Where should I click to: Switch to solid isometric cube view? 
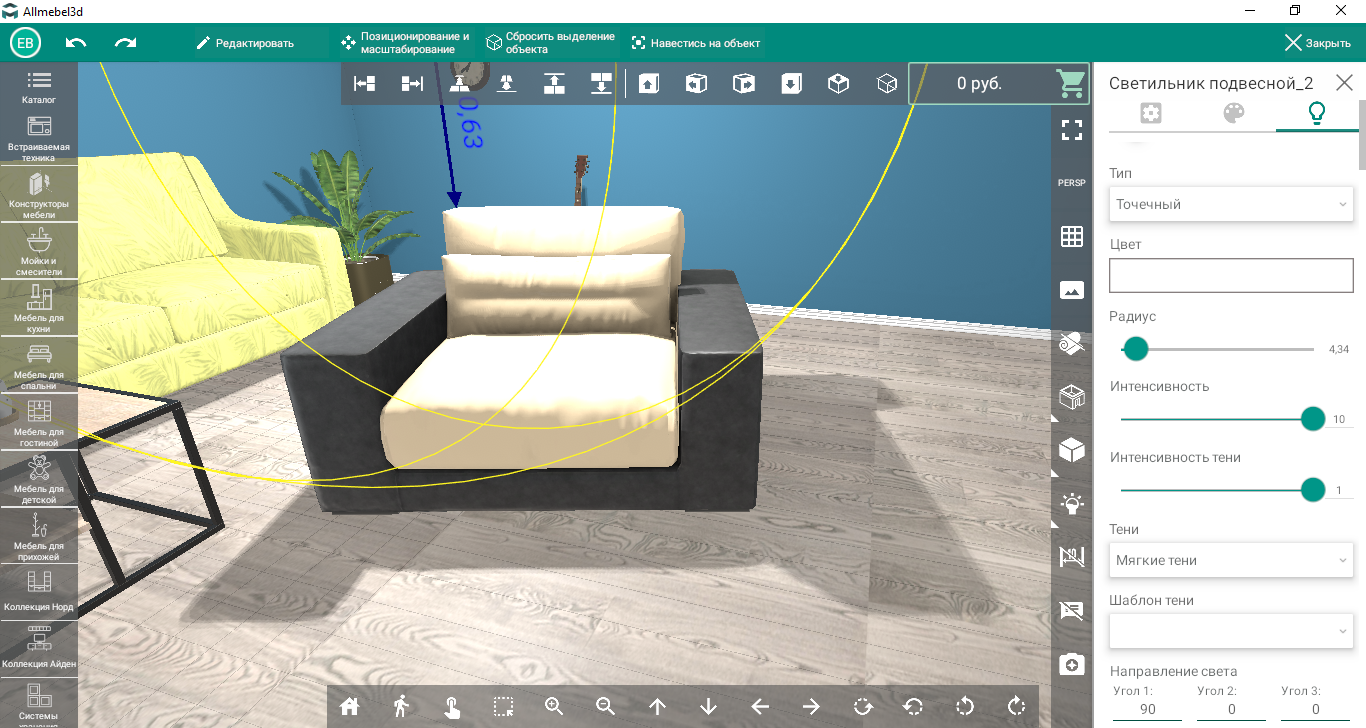tap(838, 84)
